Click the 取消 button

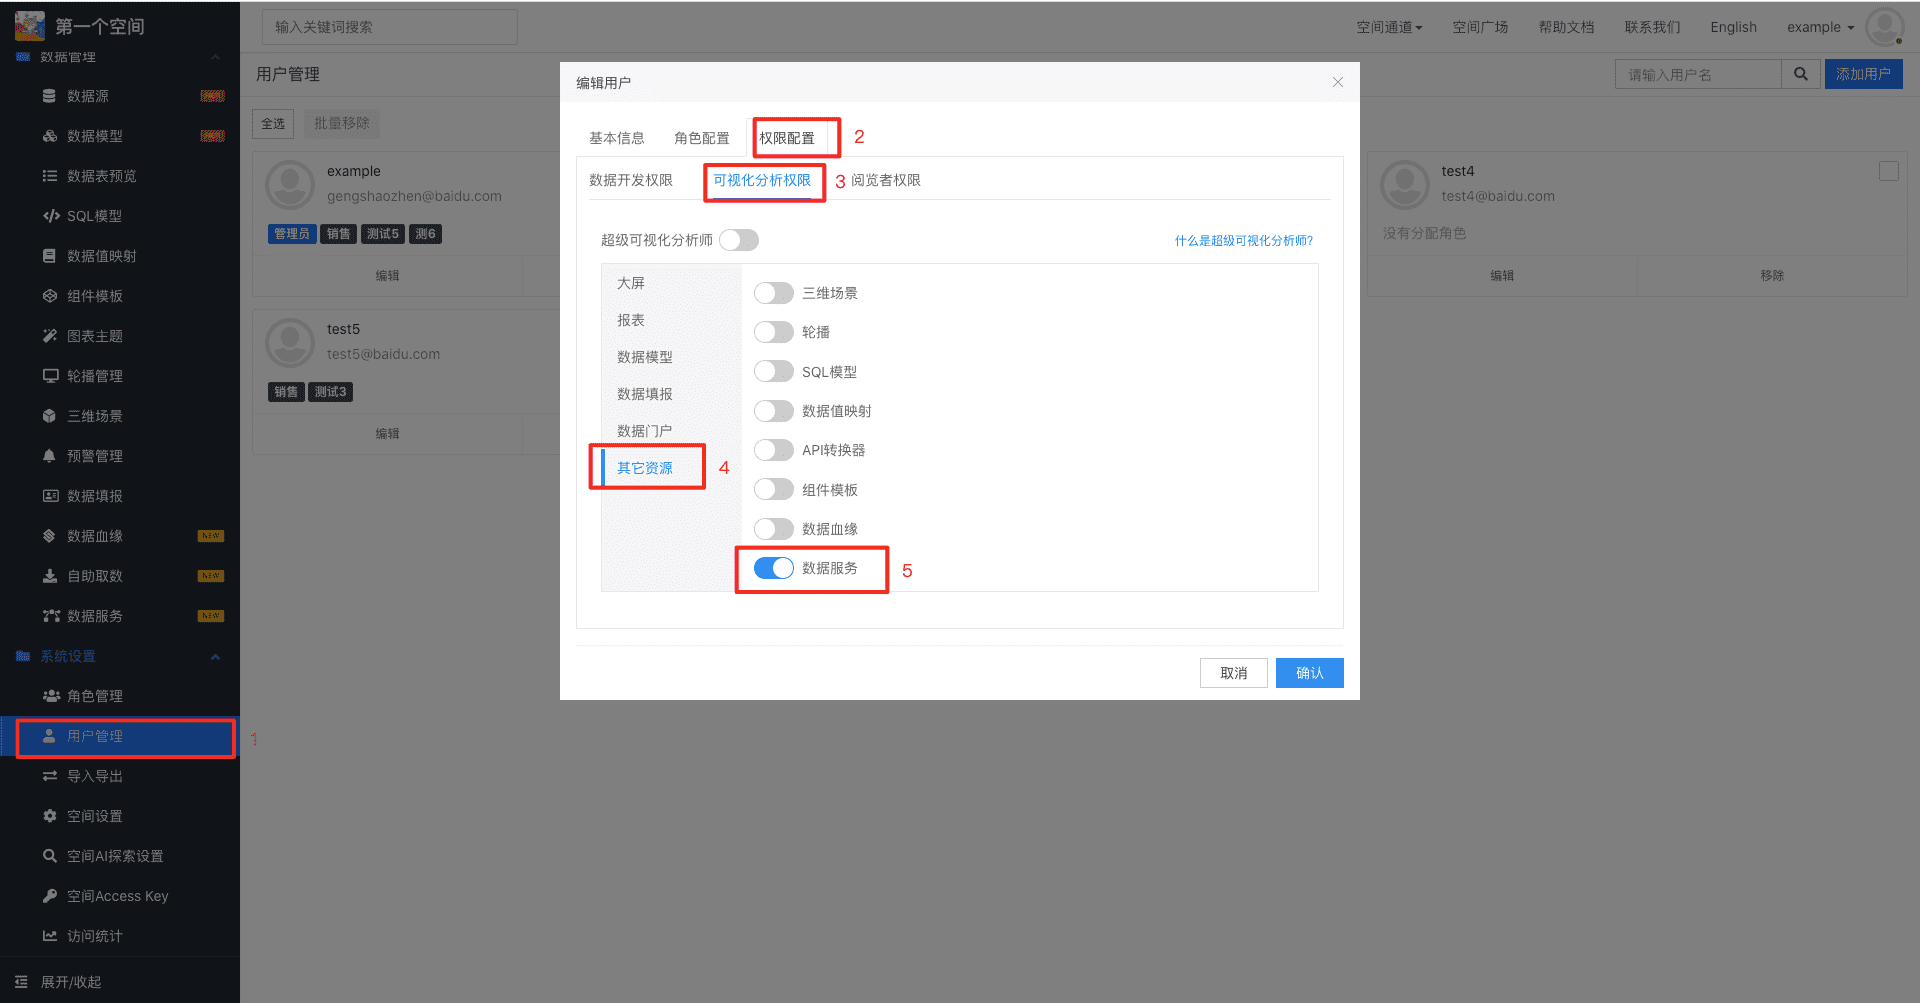point(1234,673)
